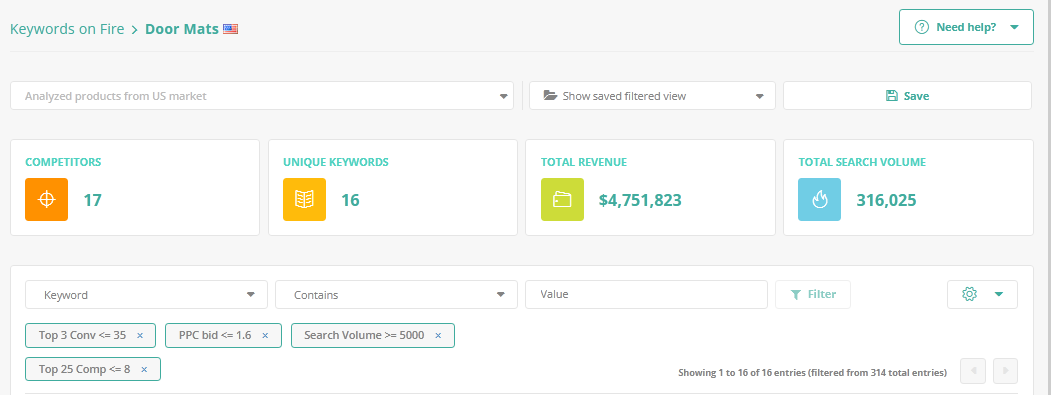The image size is (1051, 395).
Task: Apply the filter with the Filter button
Action: [813, 294]
